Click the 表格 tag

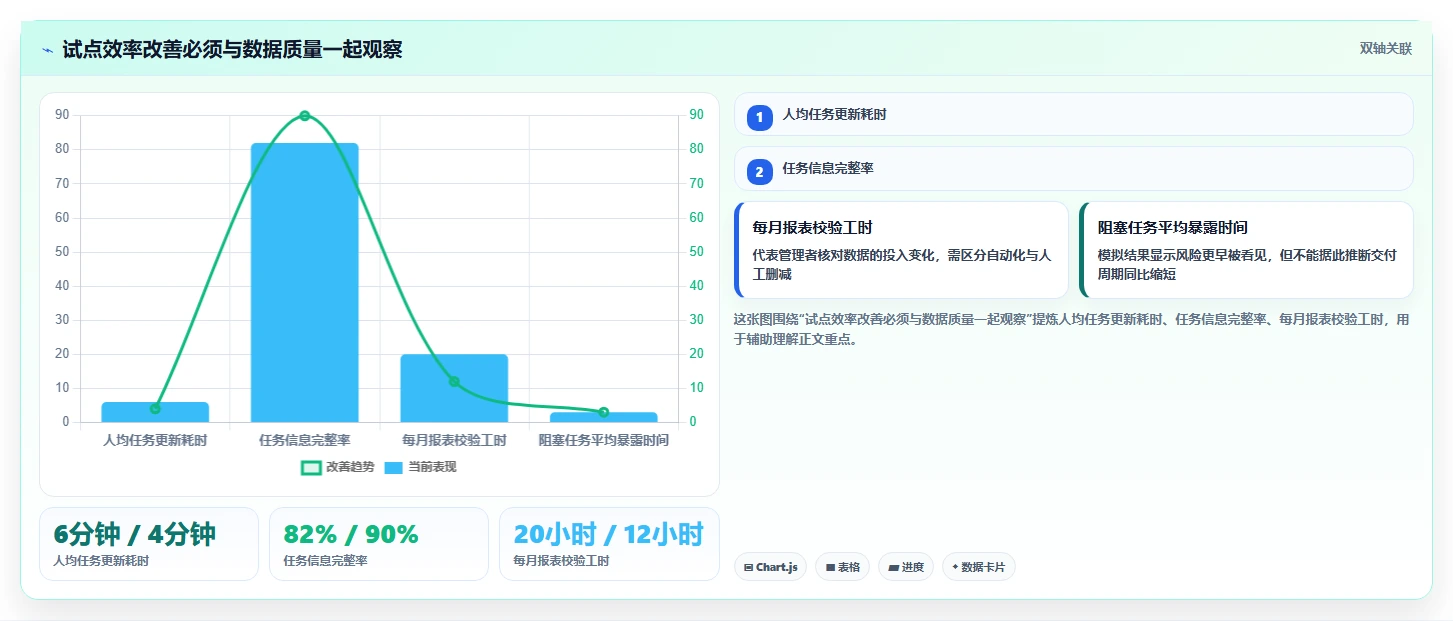[x=843, y=567]
